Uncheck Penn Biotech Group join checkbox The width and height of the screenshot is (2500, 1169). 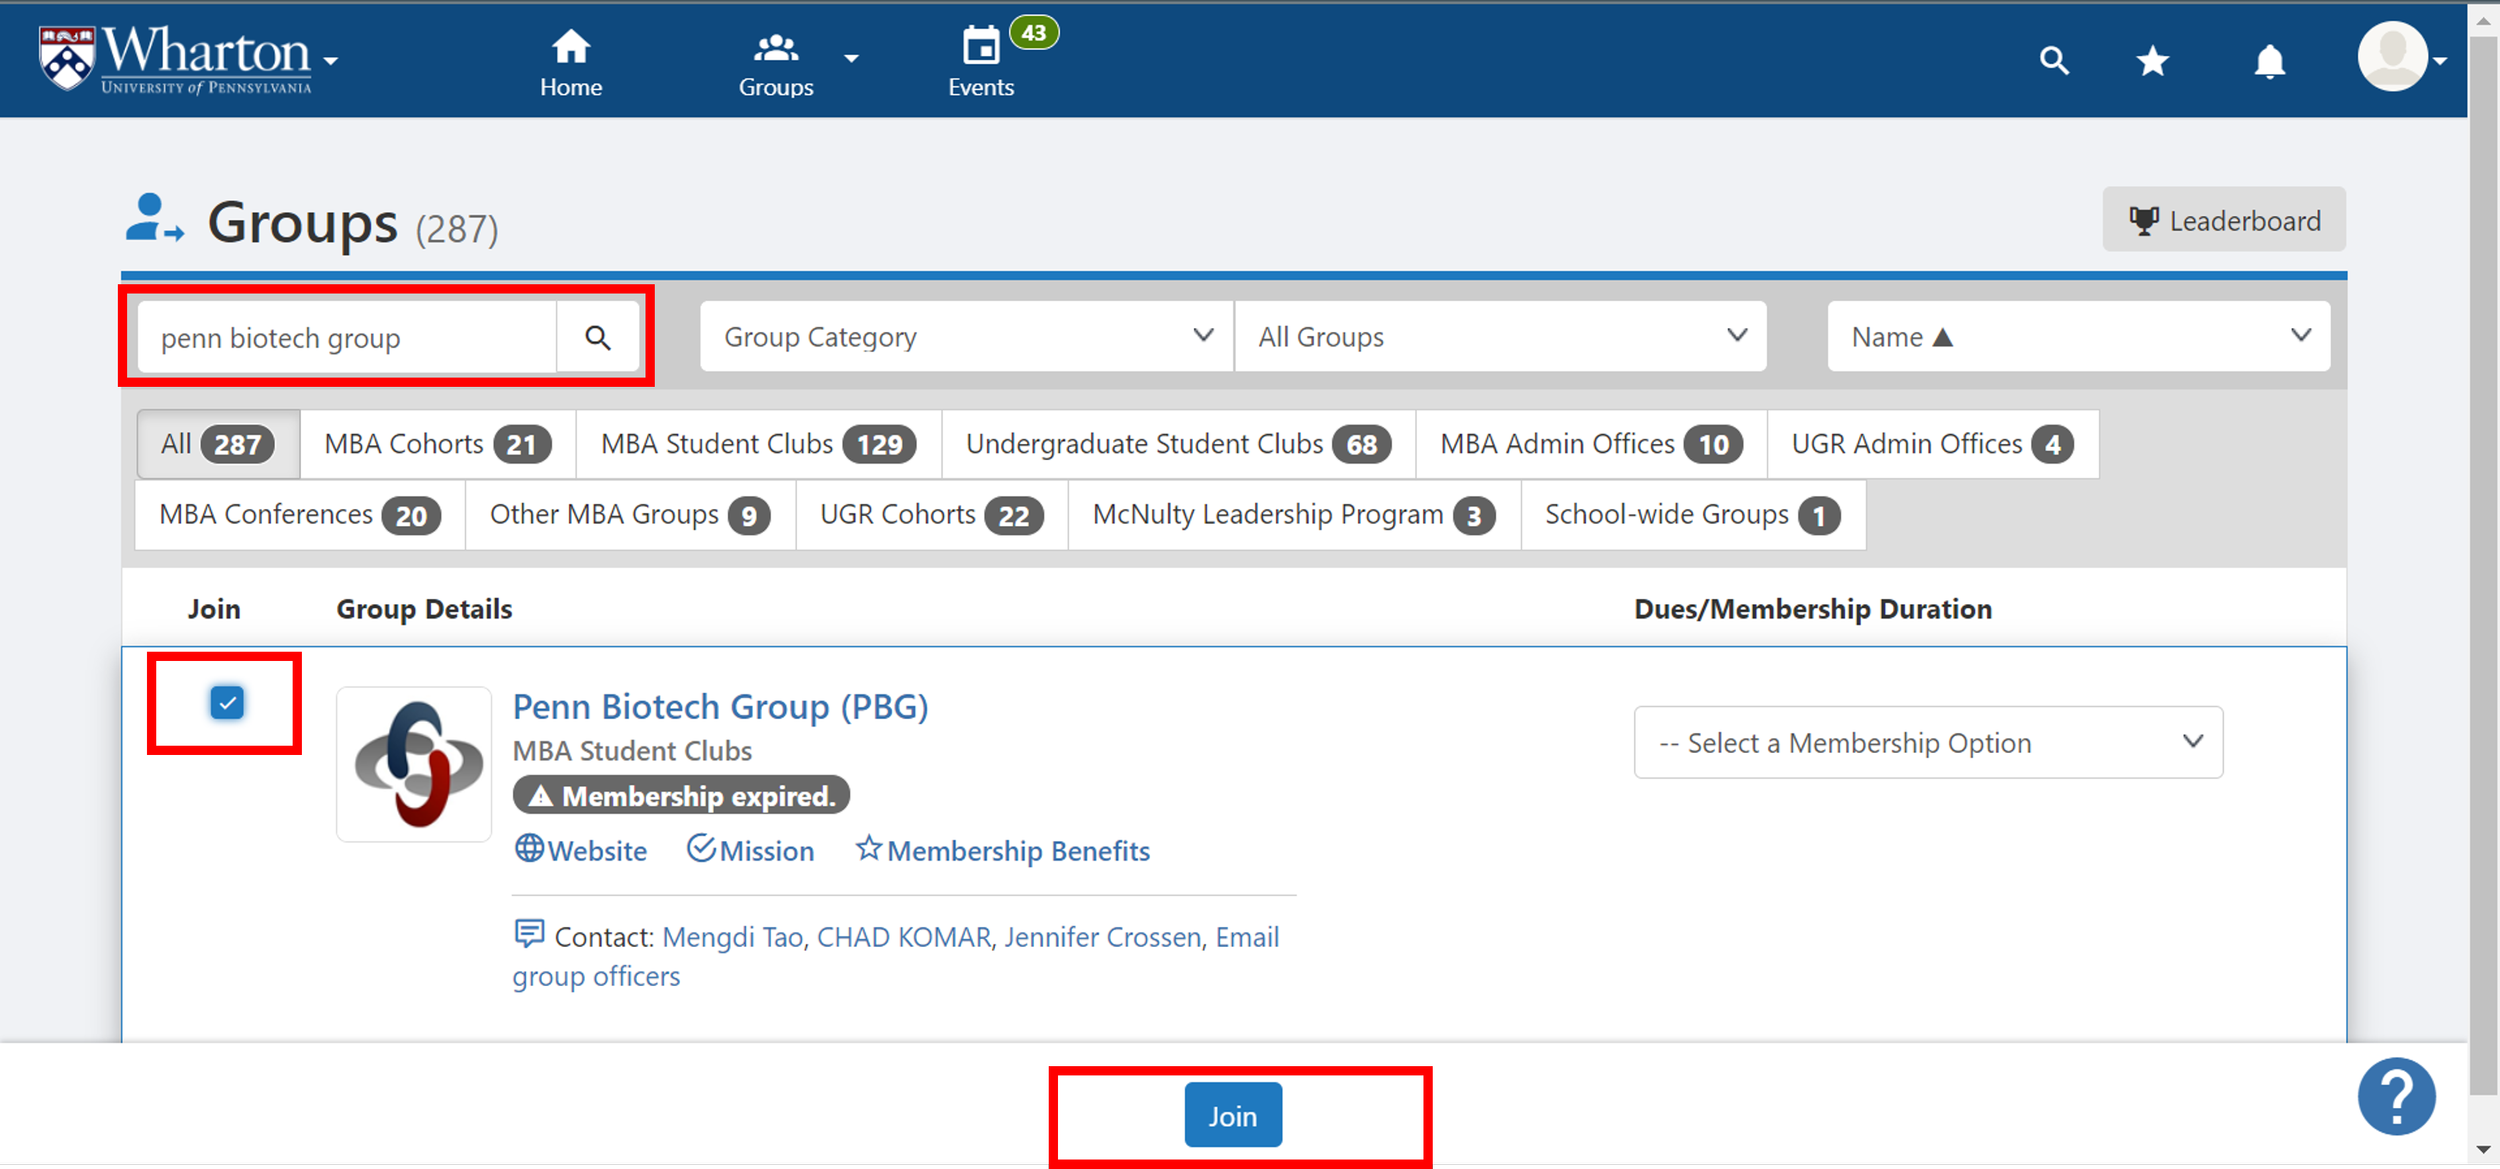click(x=227, y=703)
